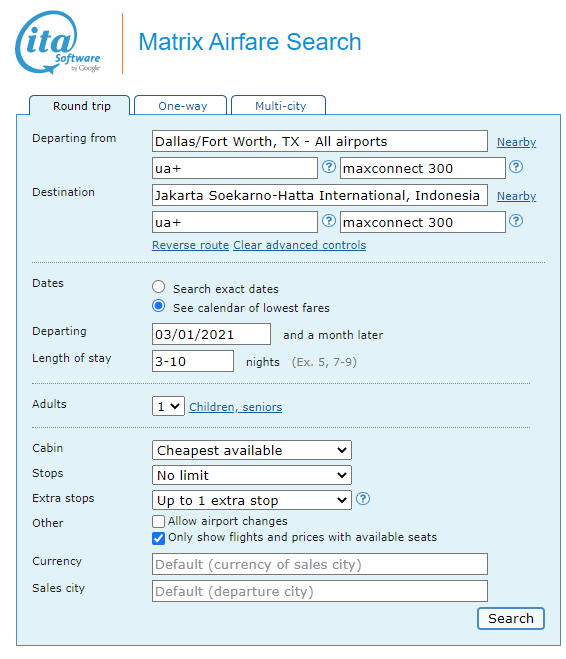Screen dimensions: 566x659
Task: Click Clear advanced controls link
Action: click(x=300, y=245)
